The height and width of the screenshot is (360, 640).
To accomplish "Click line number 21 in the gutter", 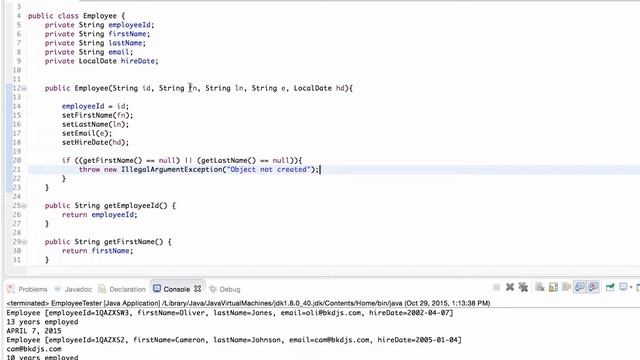I will [x=17, y=169].
